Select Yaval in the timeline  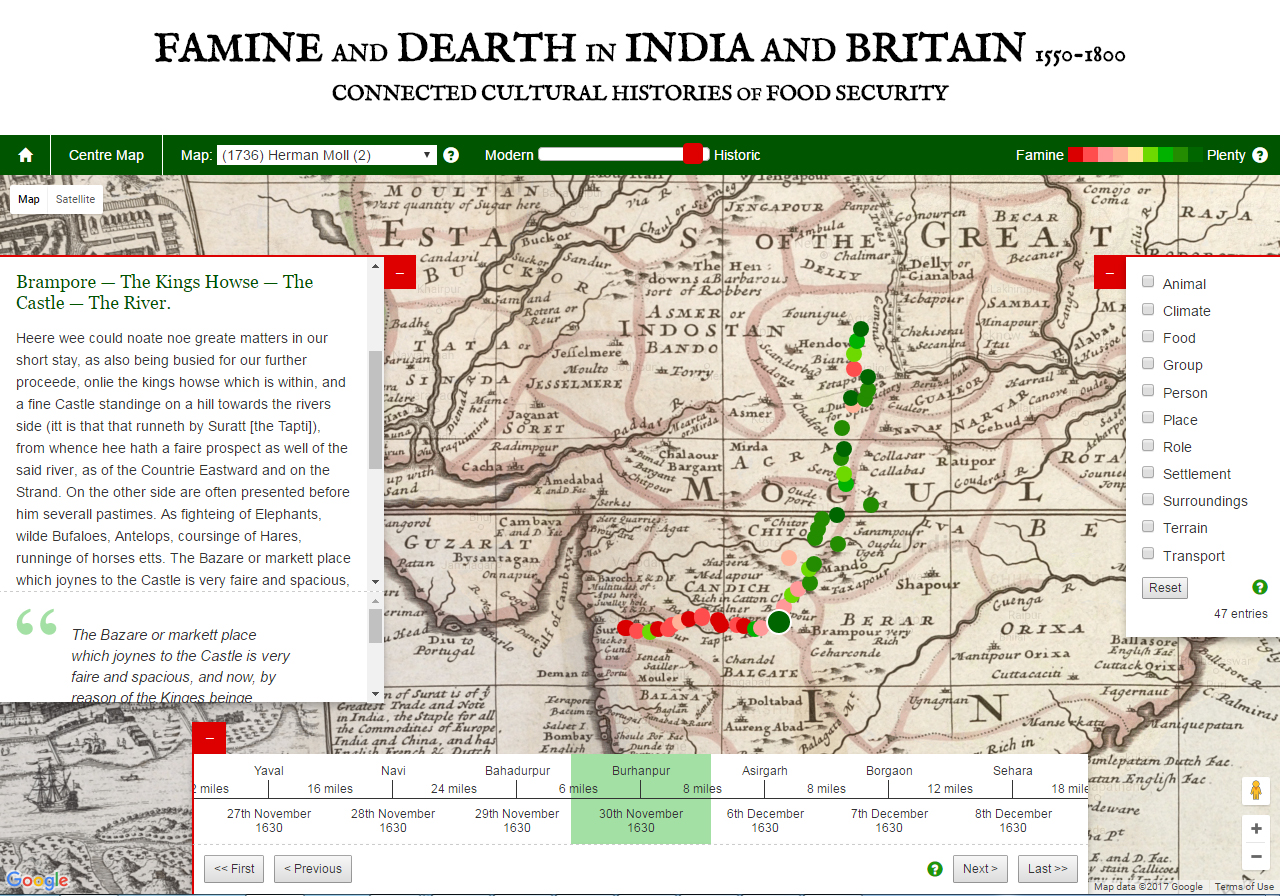coord(269,771)
